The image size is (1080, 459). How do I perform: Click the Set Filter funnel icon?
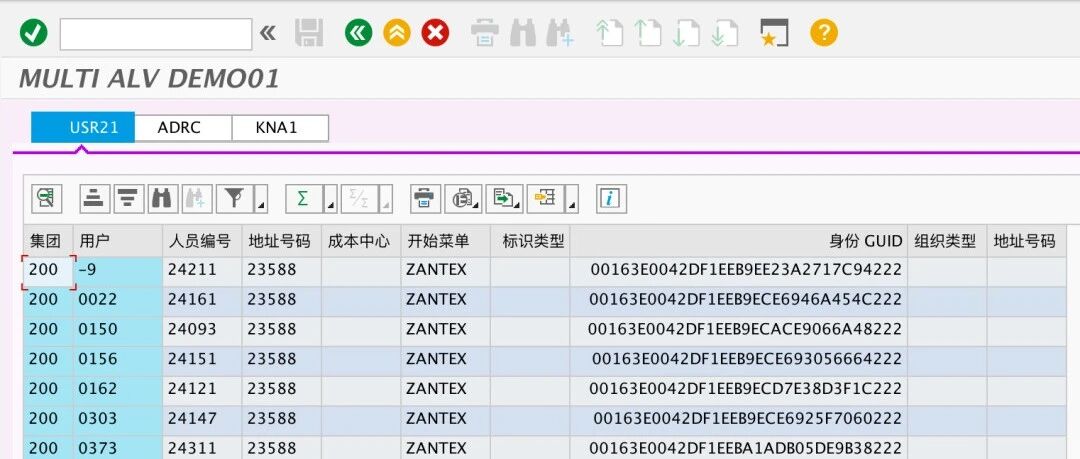[x=235, y=198]
